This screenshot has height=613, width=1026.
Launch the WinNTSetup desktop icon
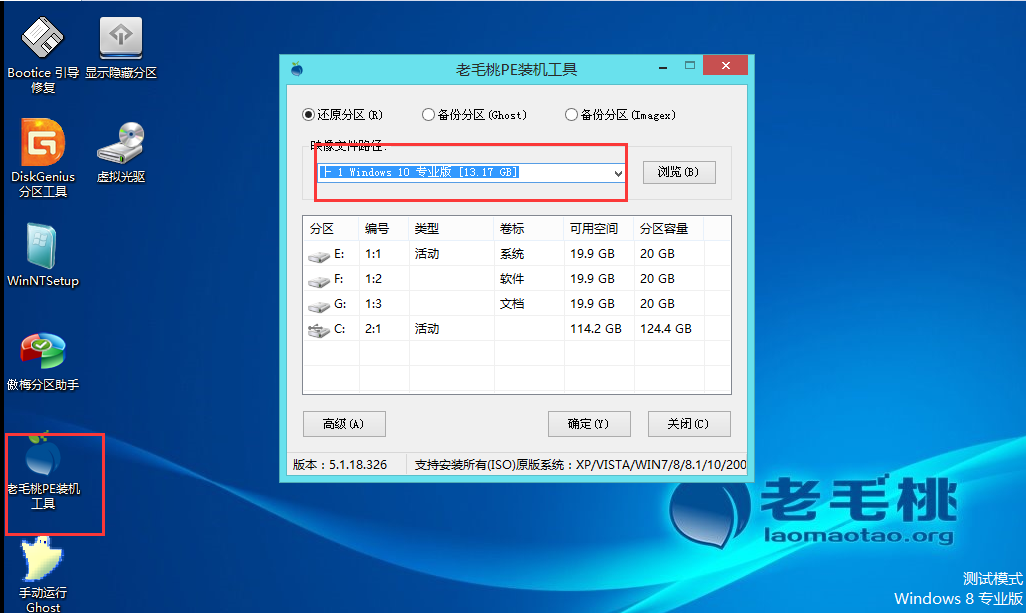pos(43,256)
